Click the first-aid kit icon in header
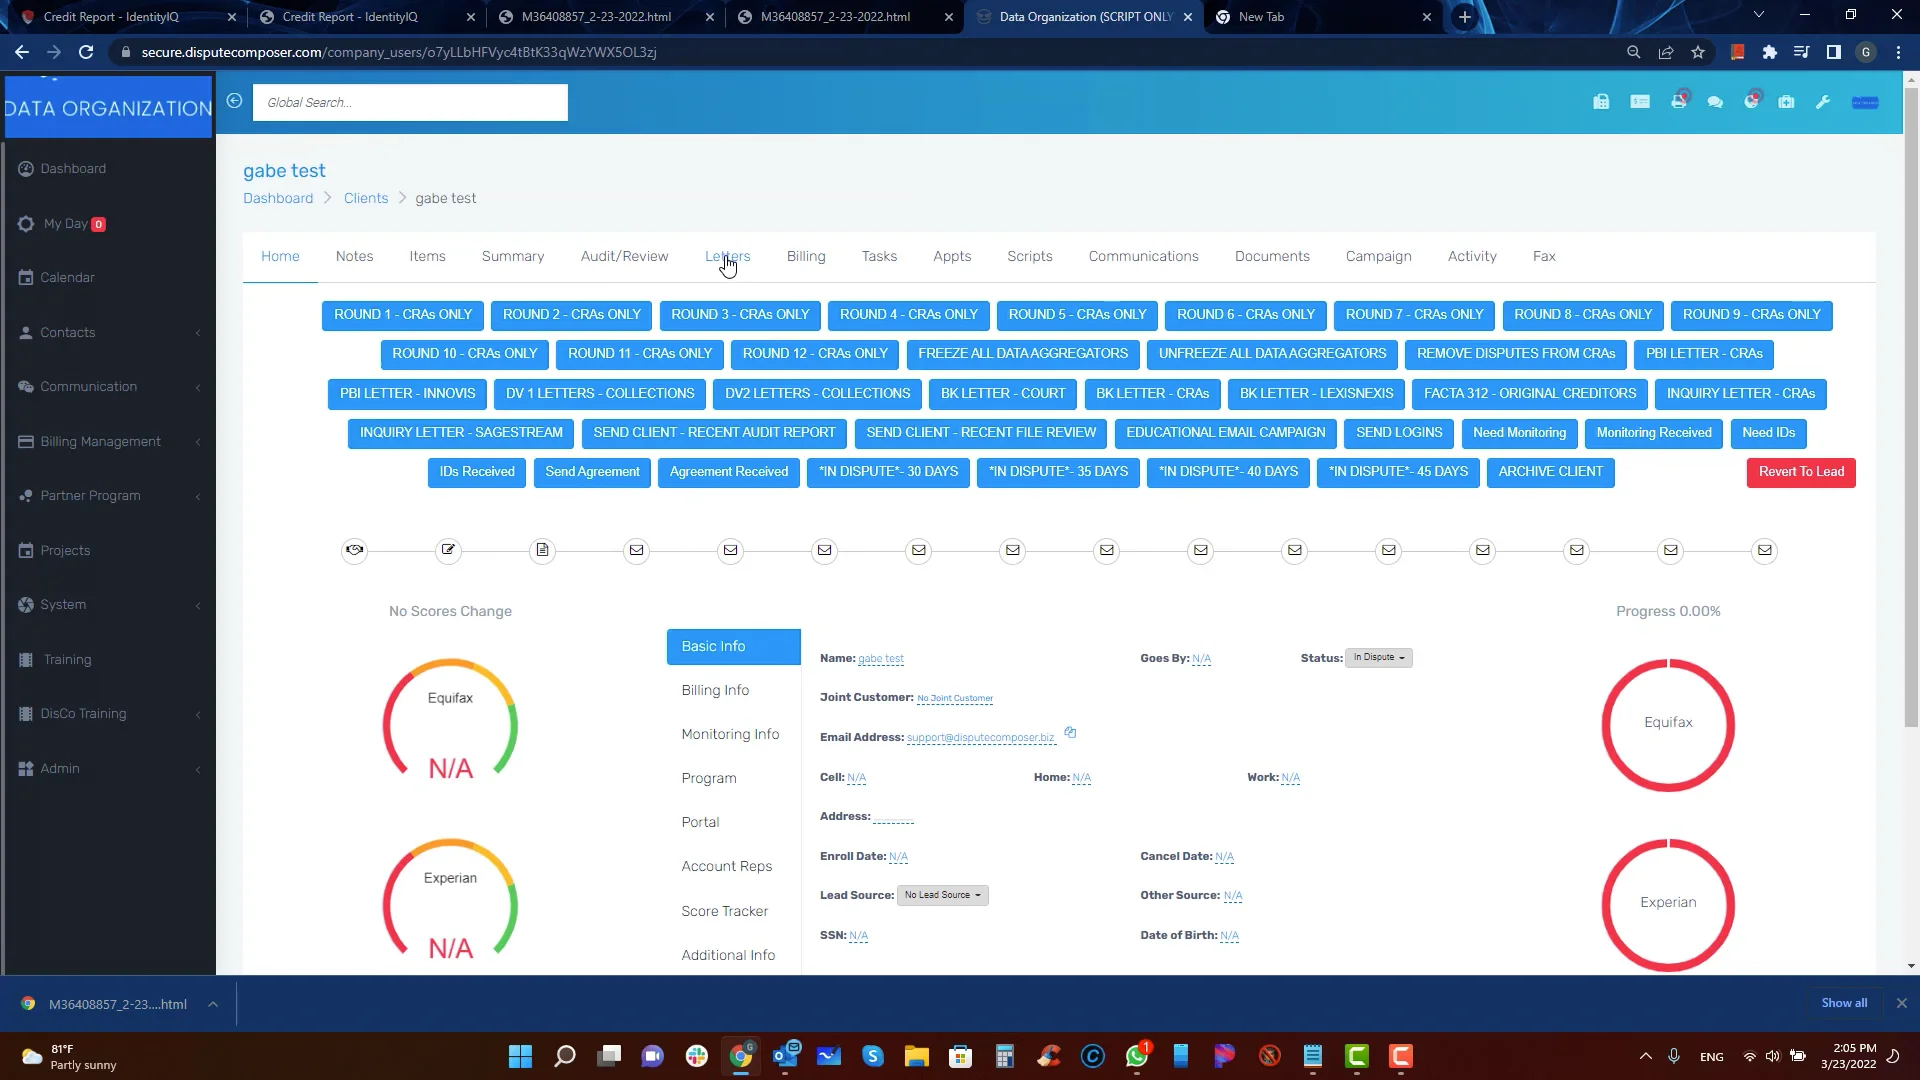Screen dimensions: 1920x1080 pos(1786,102)
